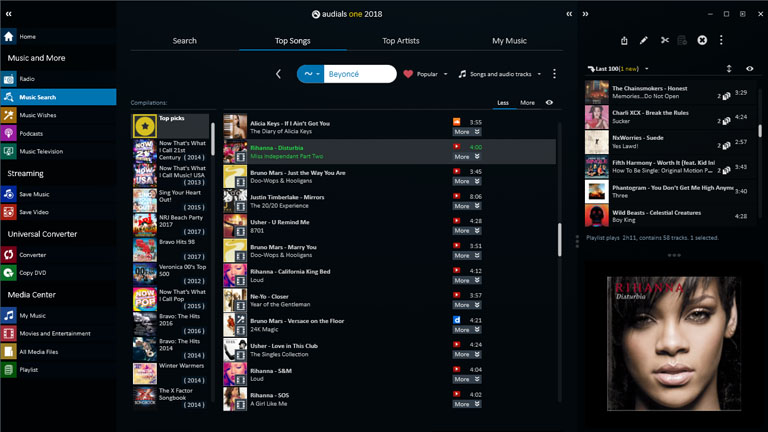
Task: Click the scissors cut icon
Action: (664, 40)
